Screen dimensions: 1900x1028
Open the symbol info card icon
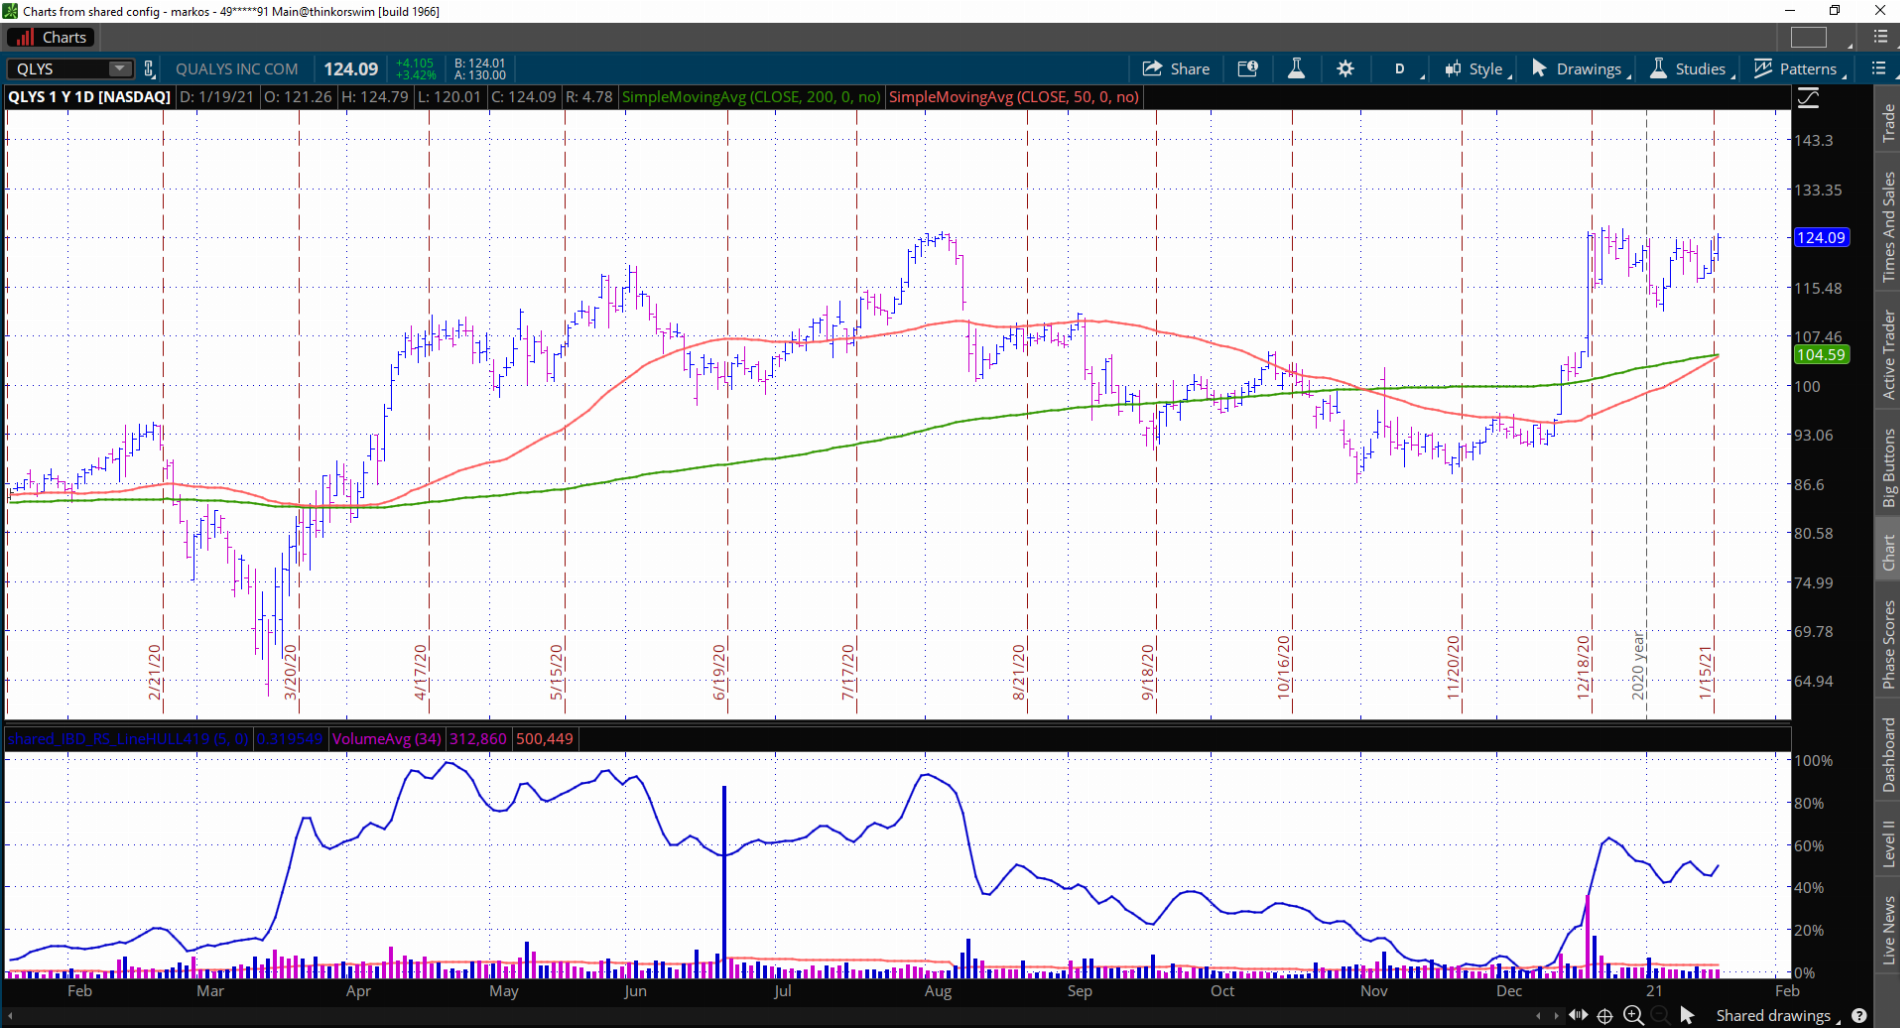click(x=1247, y=69)
